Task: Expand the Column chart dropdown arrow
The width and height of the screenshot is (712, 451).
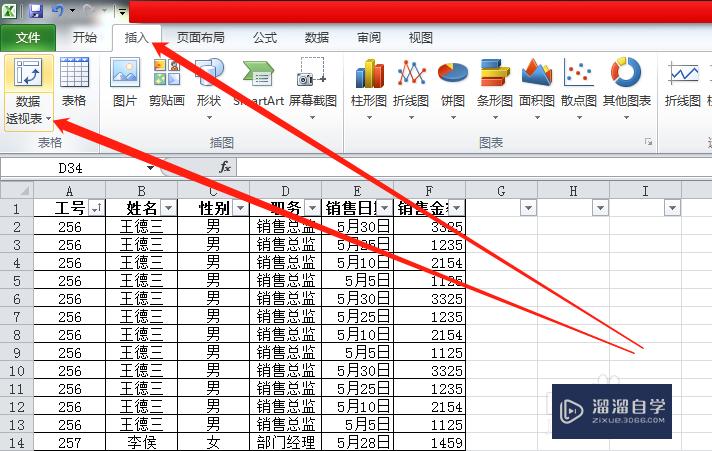Action: click(x=369, y=117)
